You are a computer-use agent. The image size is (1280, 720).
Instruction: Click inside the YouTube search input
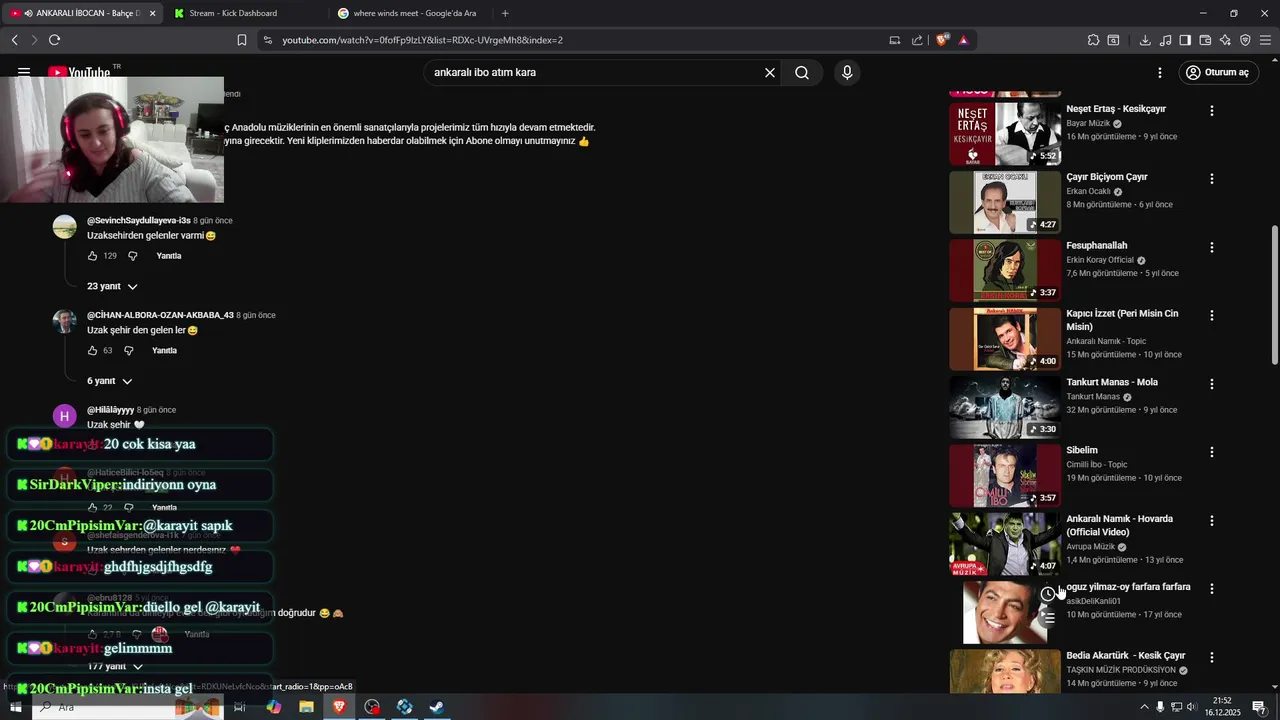[594, 73]
